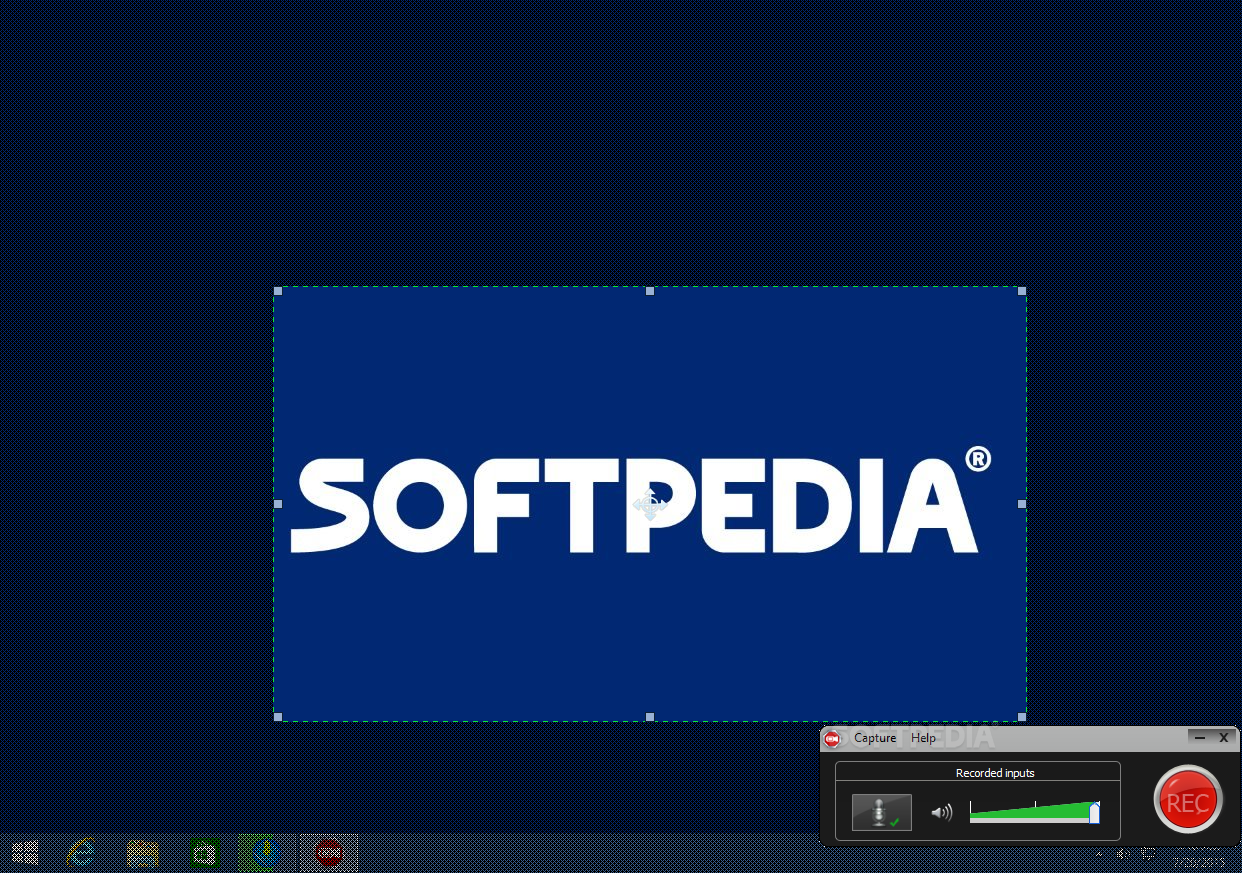Minimize the recorder panel
Screen dimensions: 1242x873
coord(1200,737)
